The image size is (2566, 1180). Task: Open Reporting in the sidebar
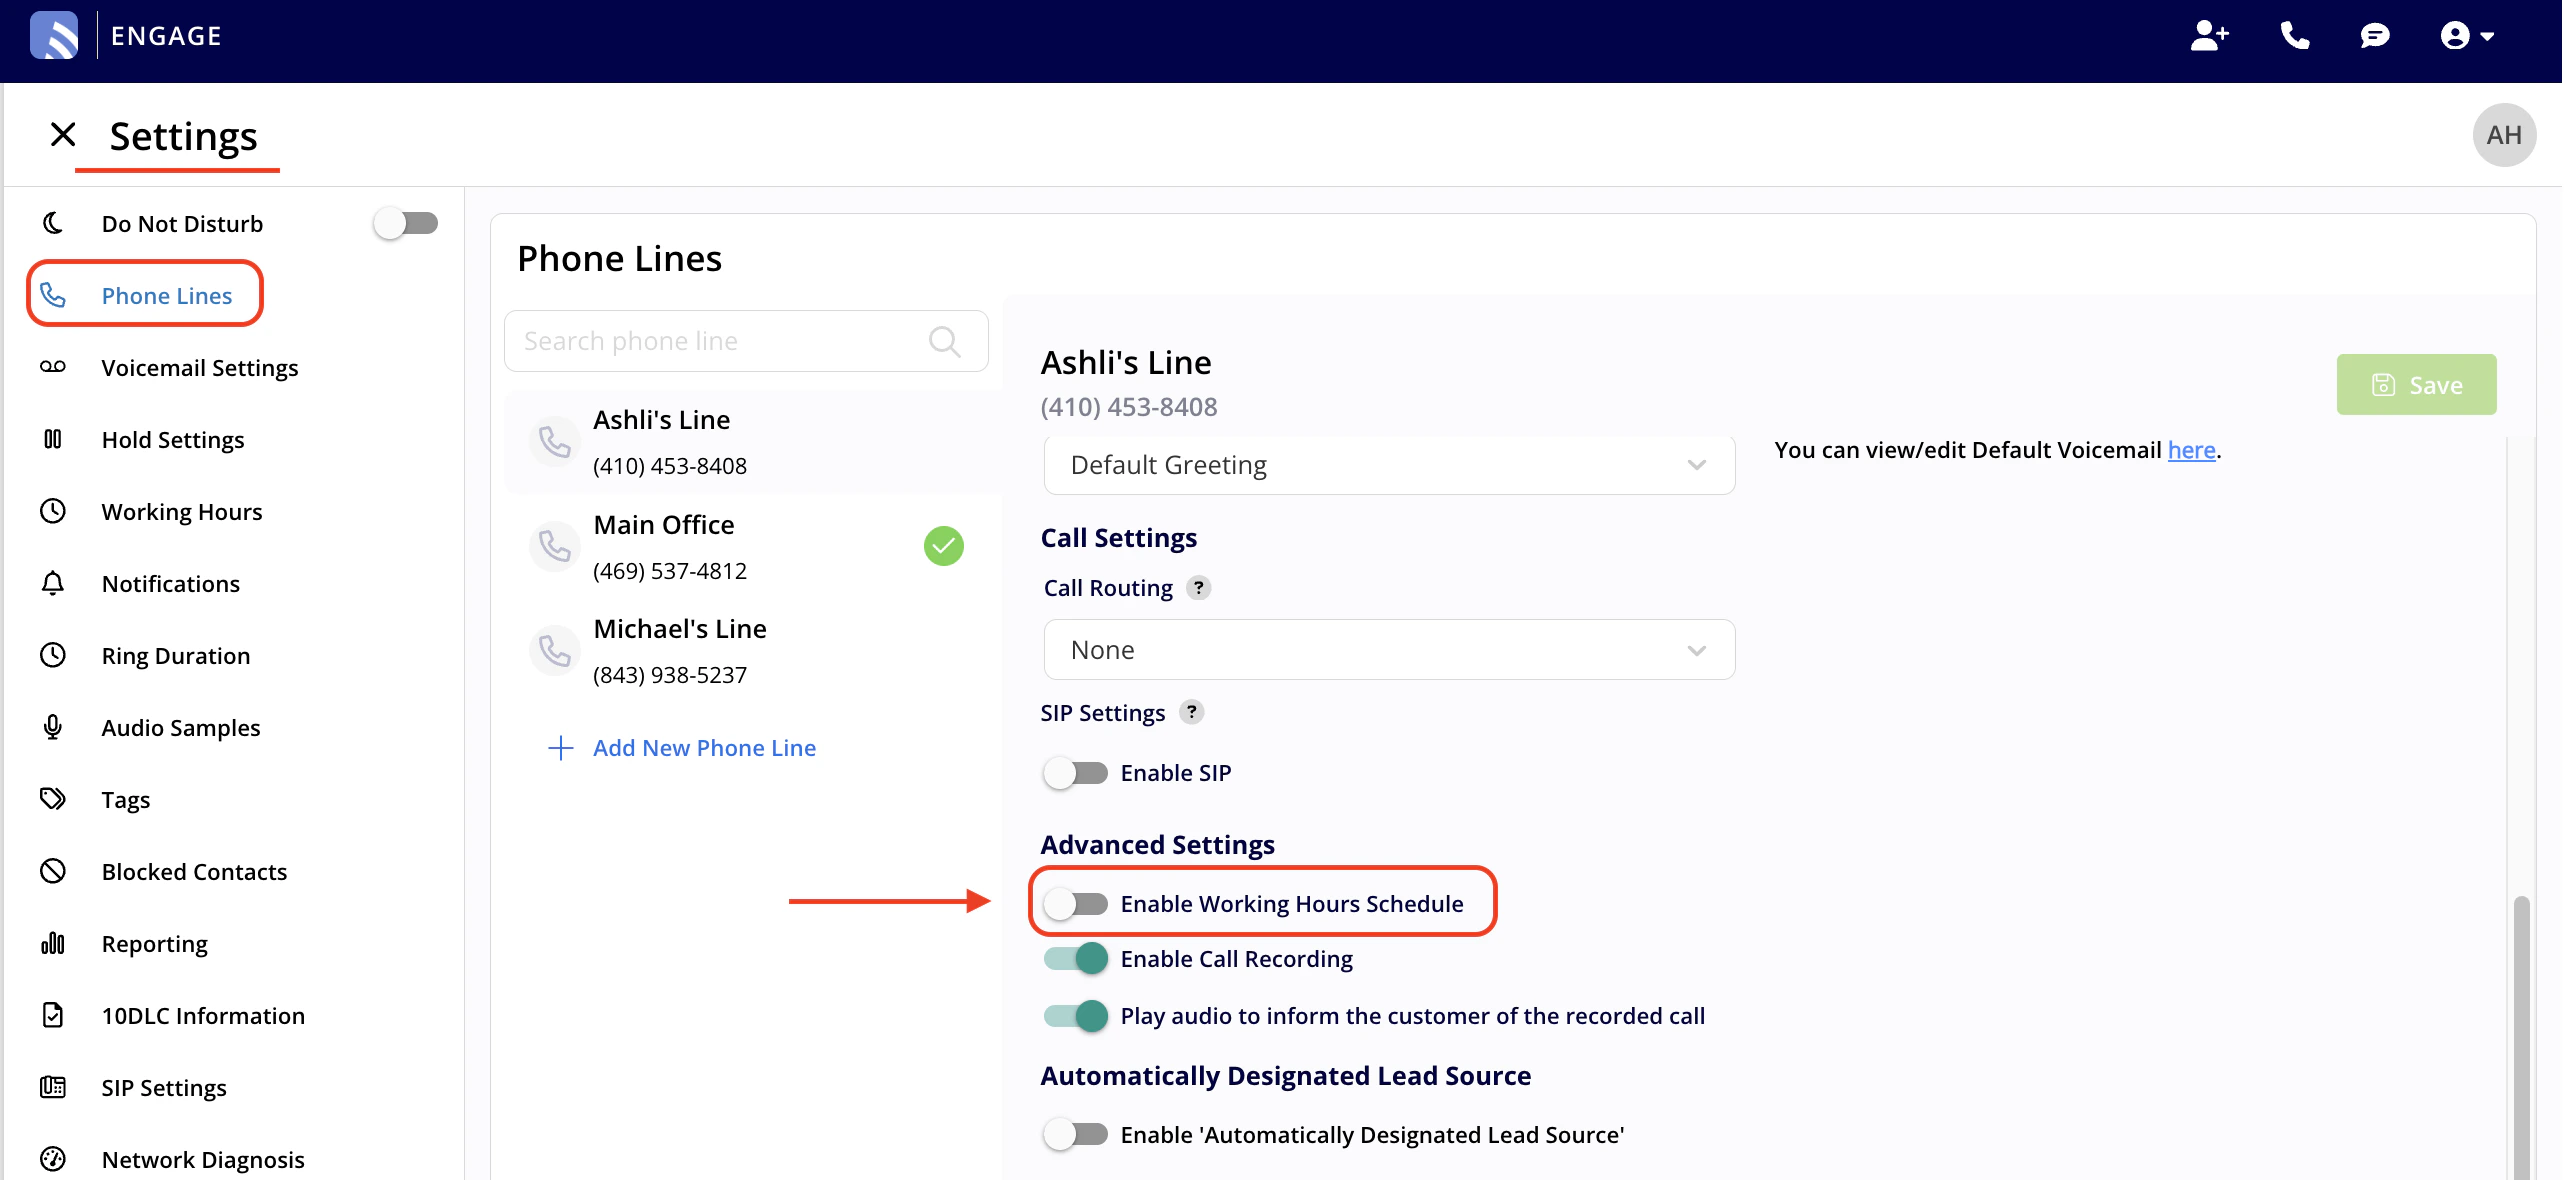pyautogui.click(x=155, y=943)
